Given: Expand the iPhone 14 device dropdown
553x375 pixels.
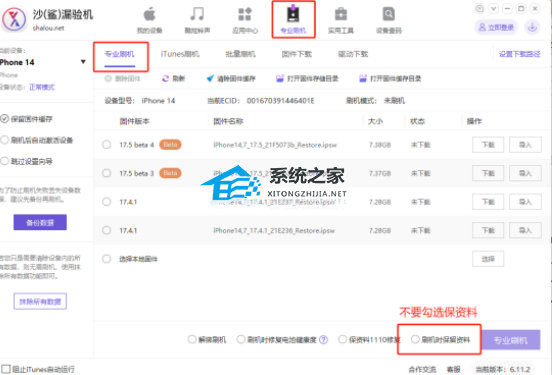Looking at the screenshot, I should tap(83, 62).
